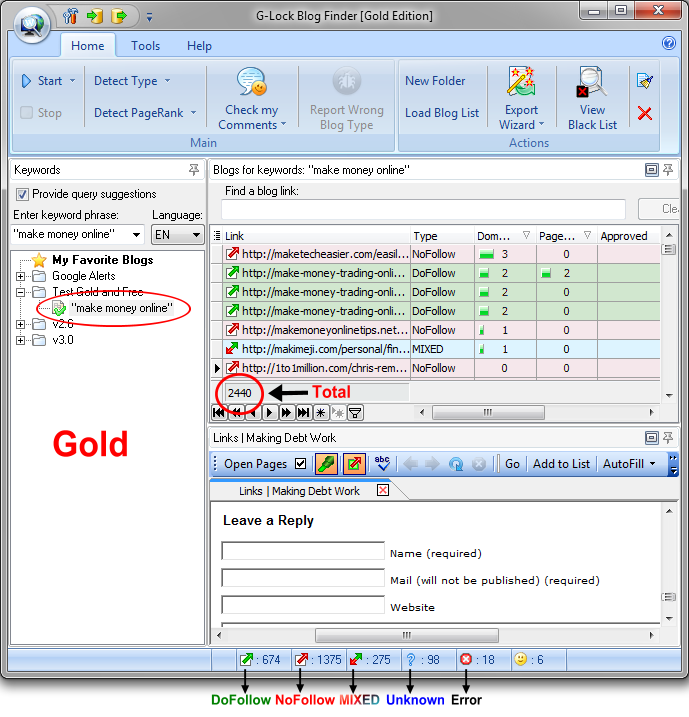Image resolution: width=689 pixels, height=717 pixels.
Task: Click the Stop checkbox button
Action: pos(27,112)
